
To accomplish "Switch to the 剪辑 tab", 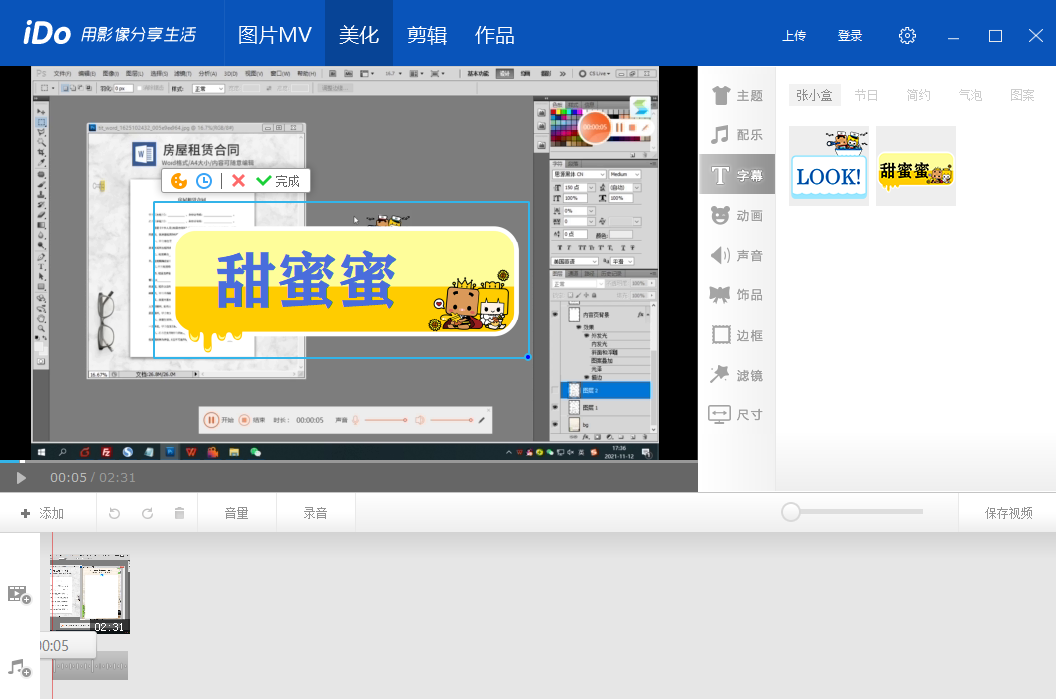I will pos(427,35).
